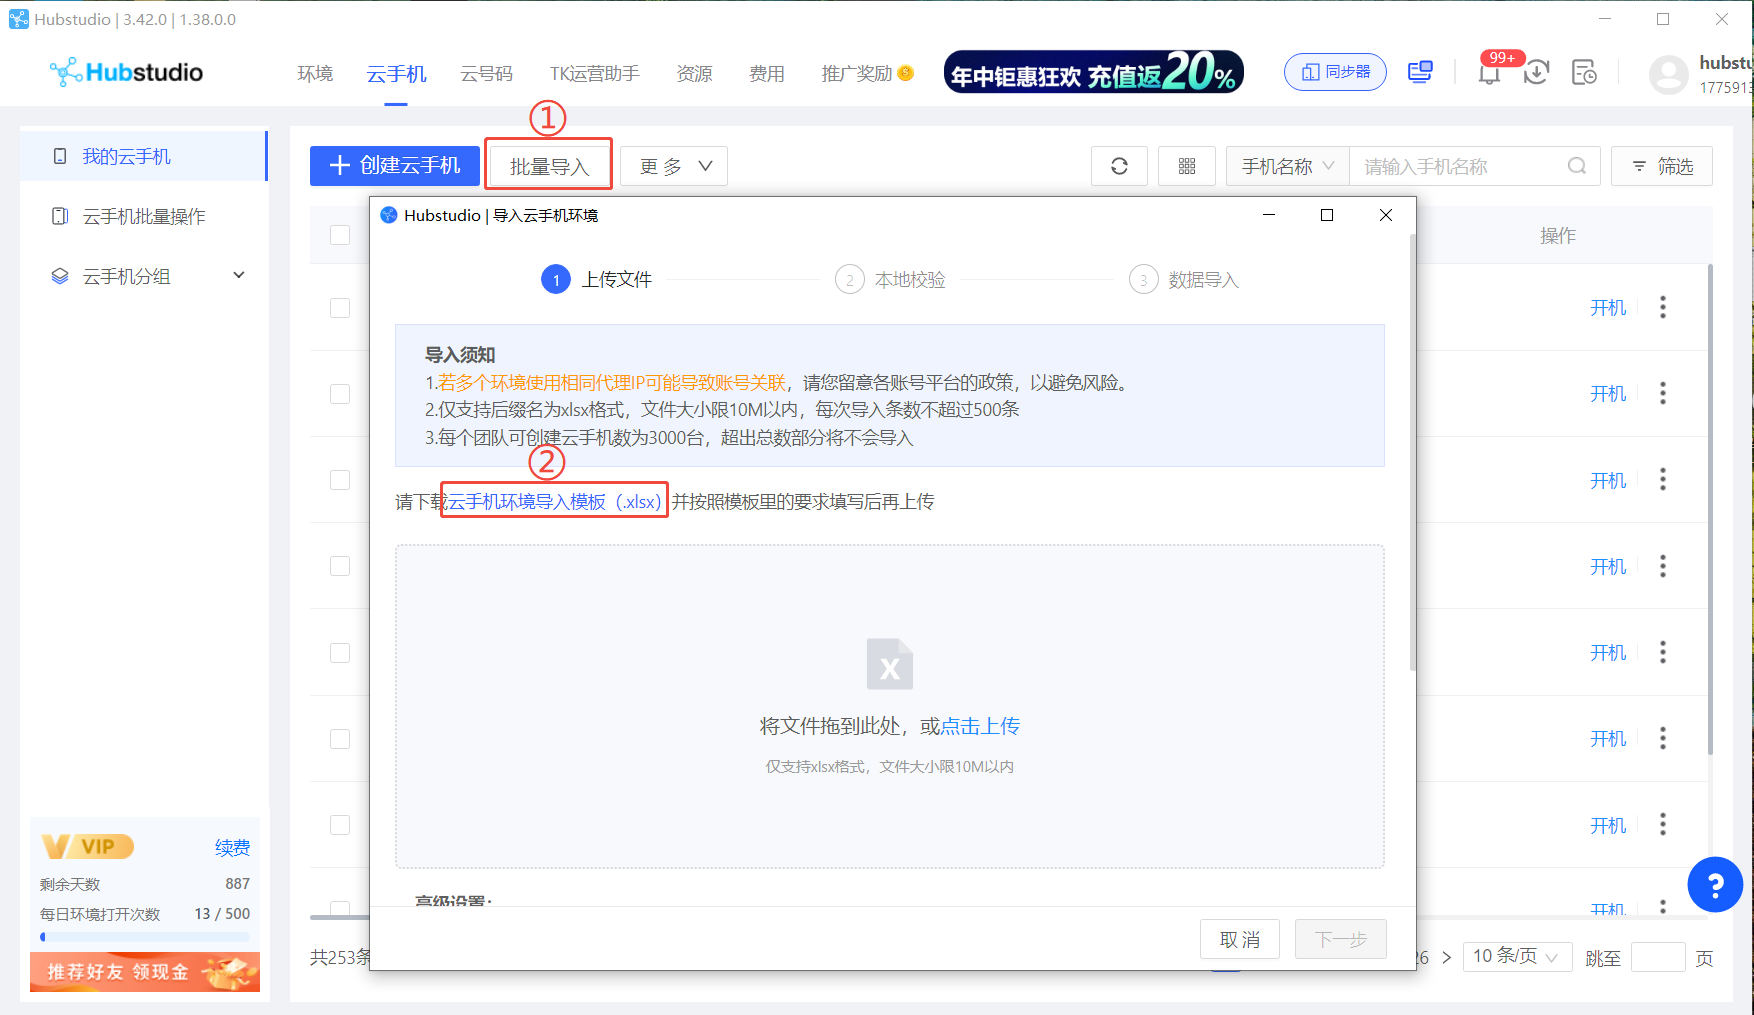Switch to grid view layout

[1187, 166]
